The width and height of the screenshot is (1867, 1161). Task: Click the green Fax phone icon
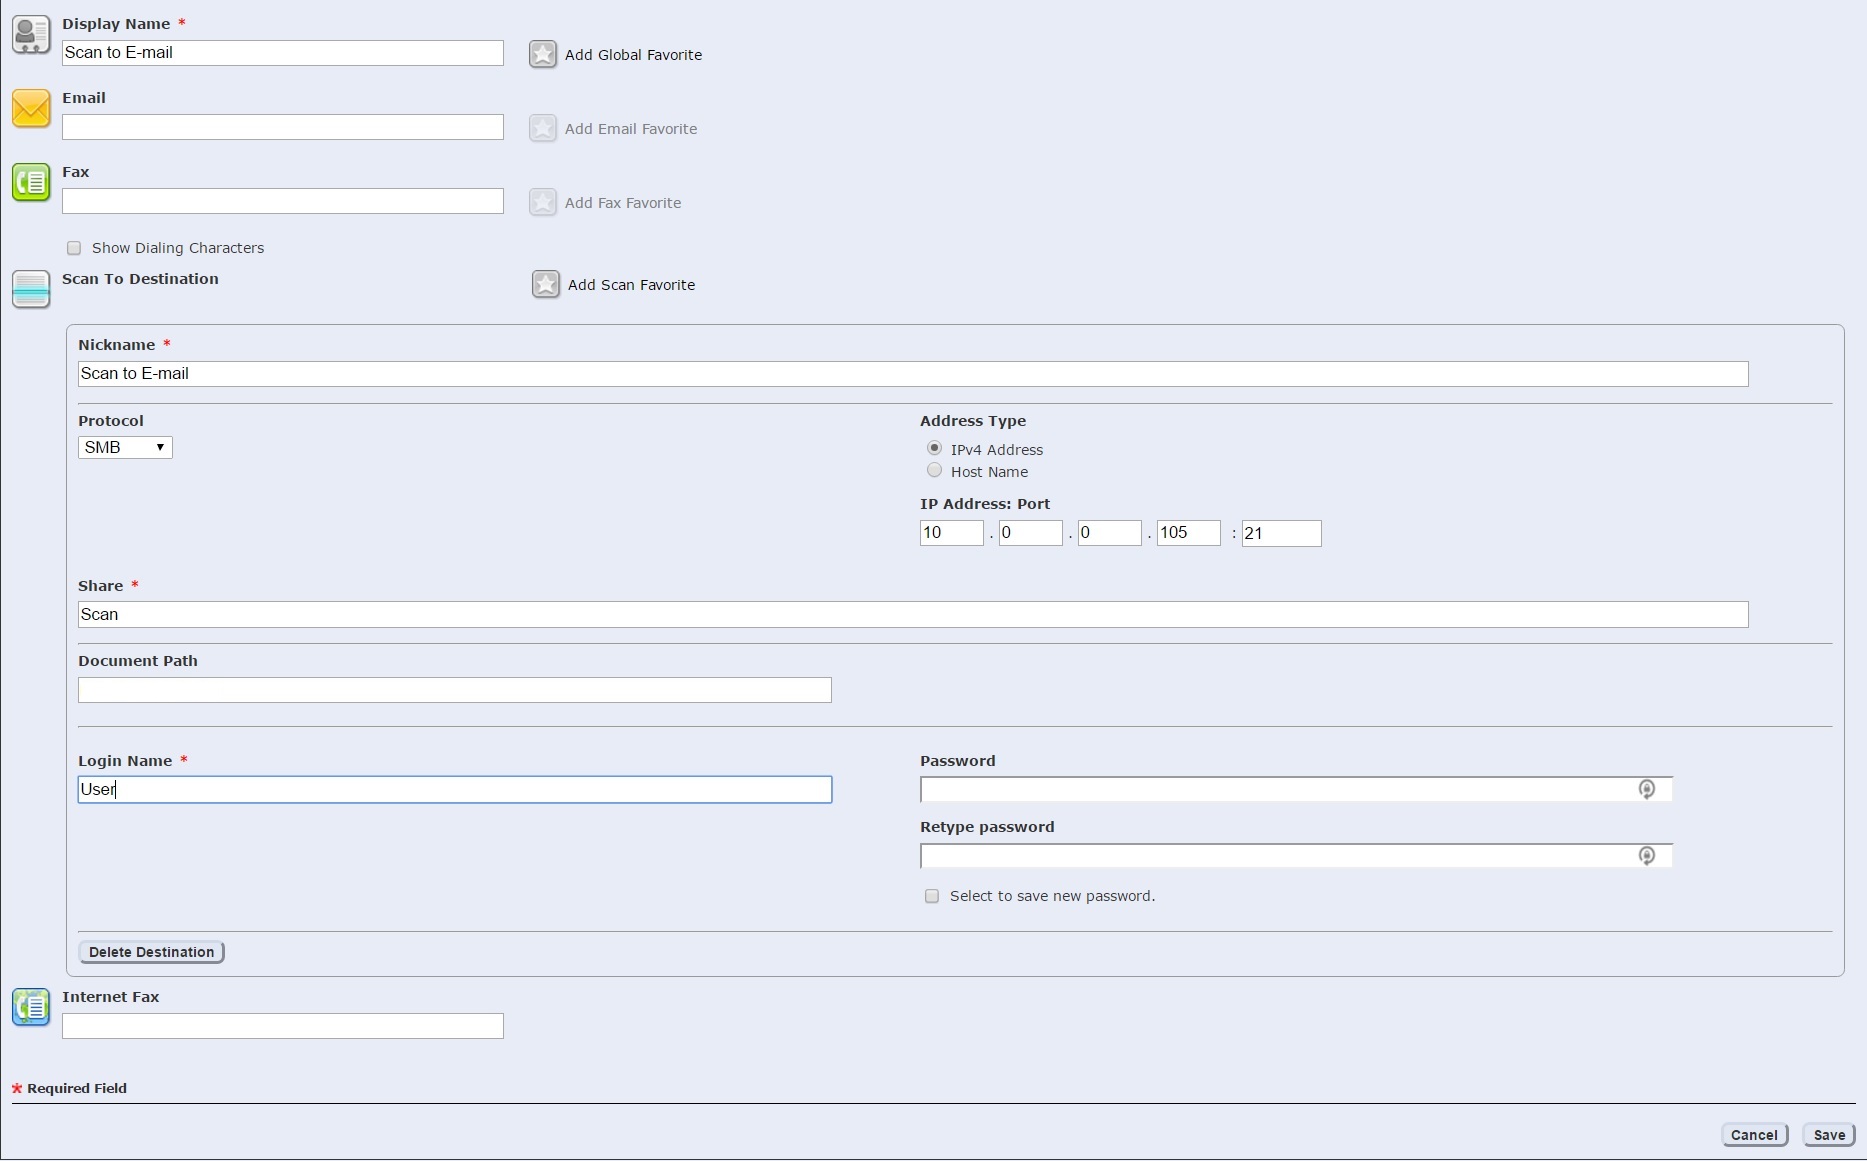(x=31, y=183)
